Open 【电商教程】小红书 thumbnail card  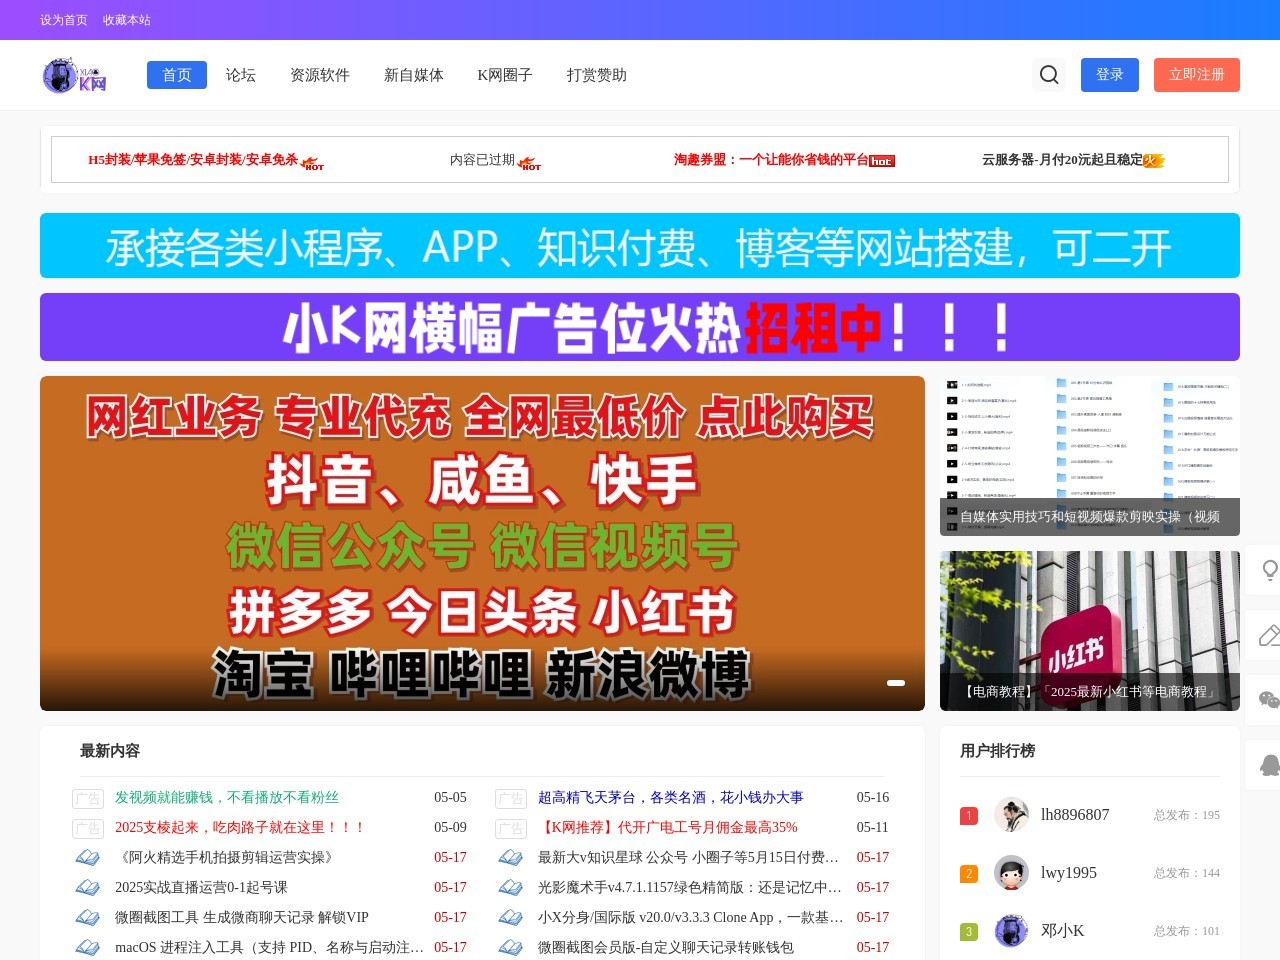click(x=1090, y=631)
